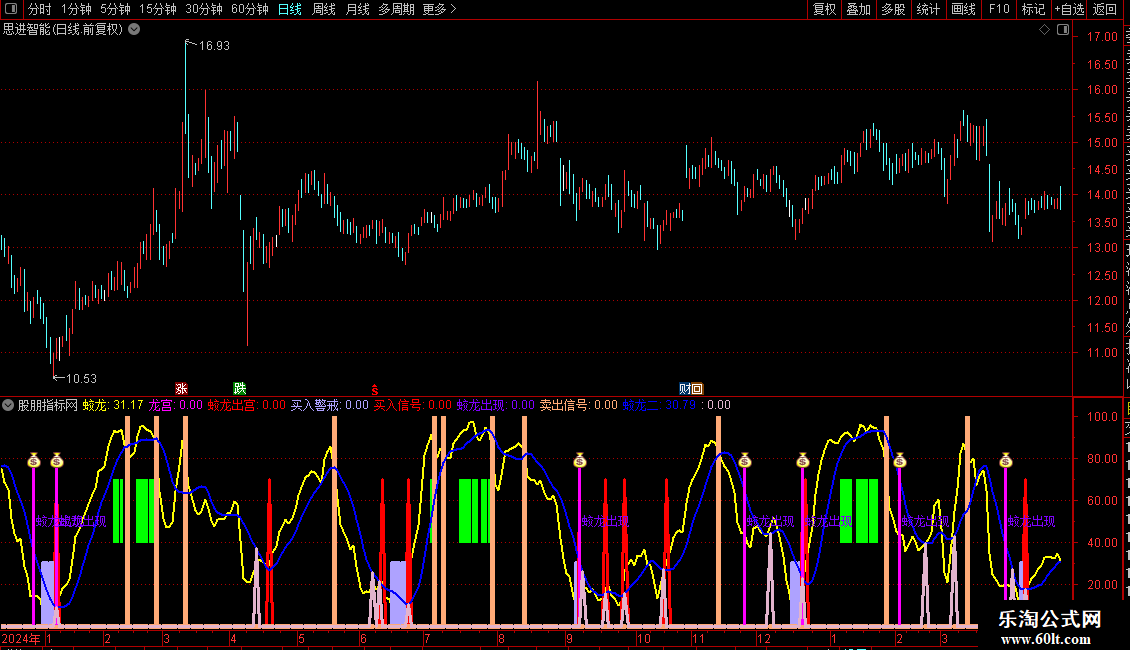Open the 画线 drawing tools
The height and width of the screenshot is (650, 1130).
pyautogui.click(x=963, y=9)
